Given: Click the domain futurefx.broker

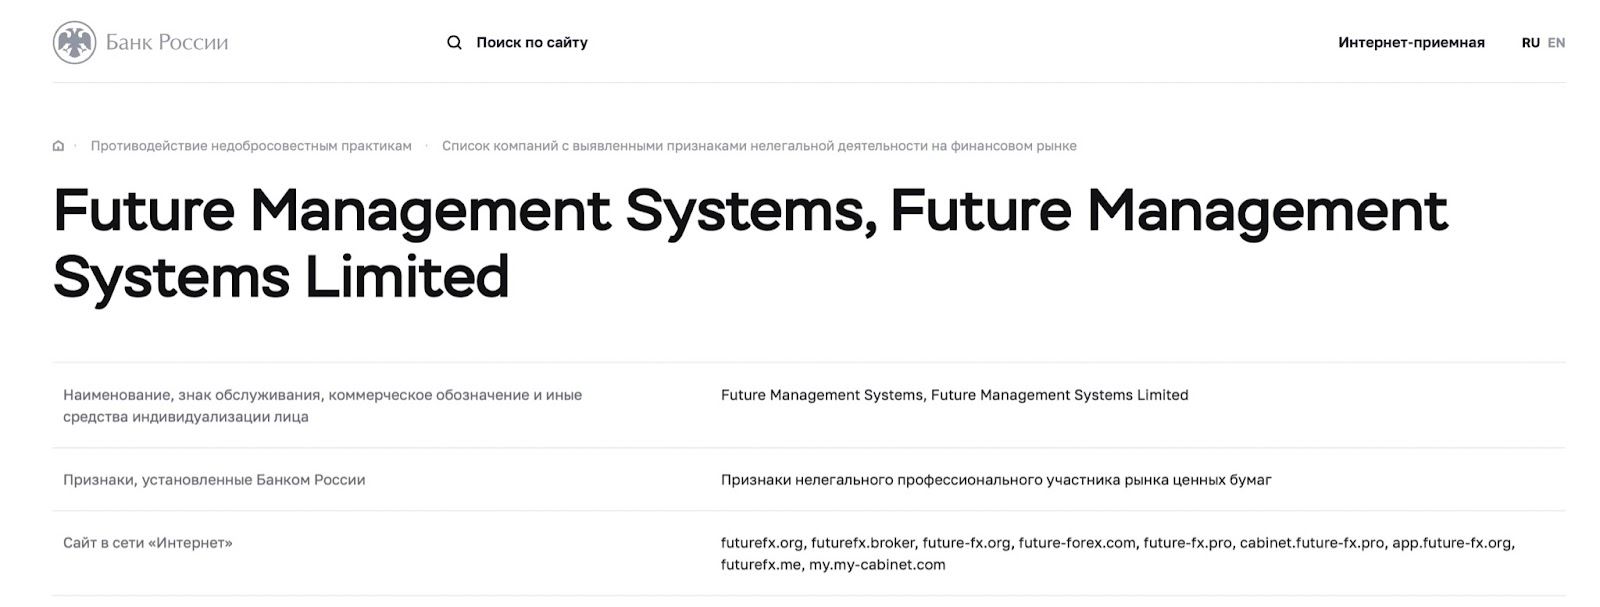Looking at the screenshot, I should click(863, 543).
